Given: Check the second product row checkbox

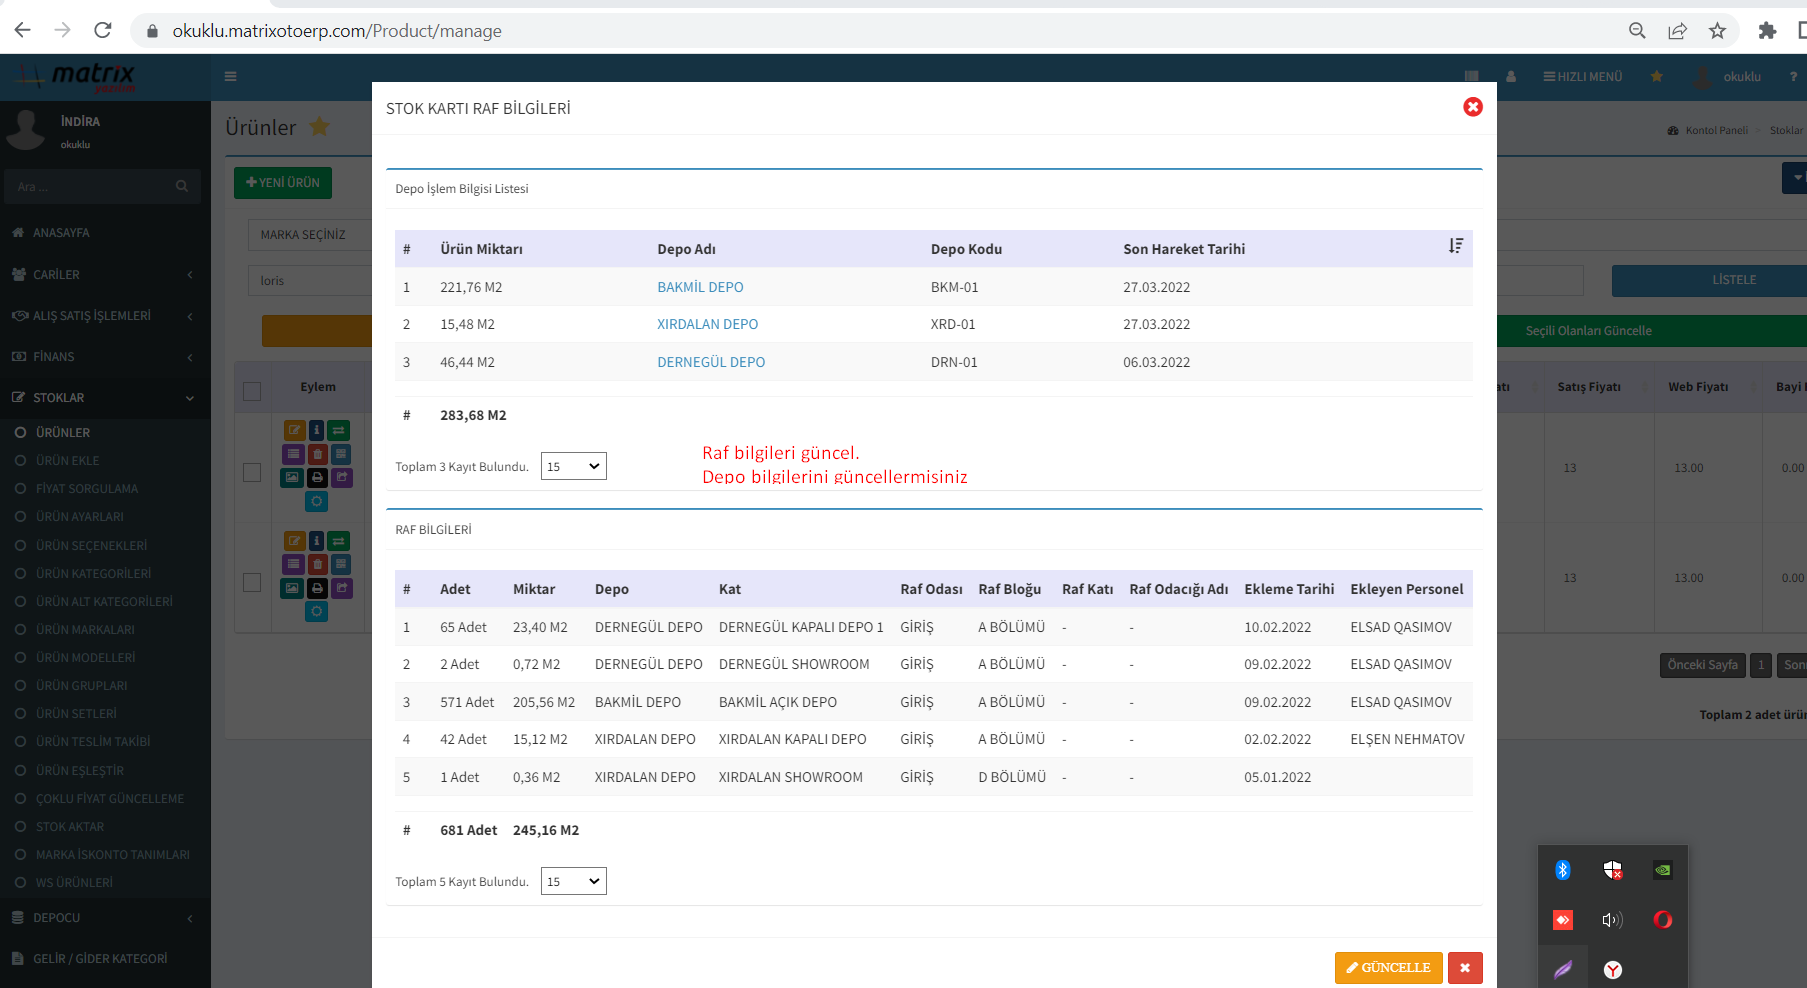Looking at the screenshot, I should pos(252,582).
